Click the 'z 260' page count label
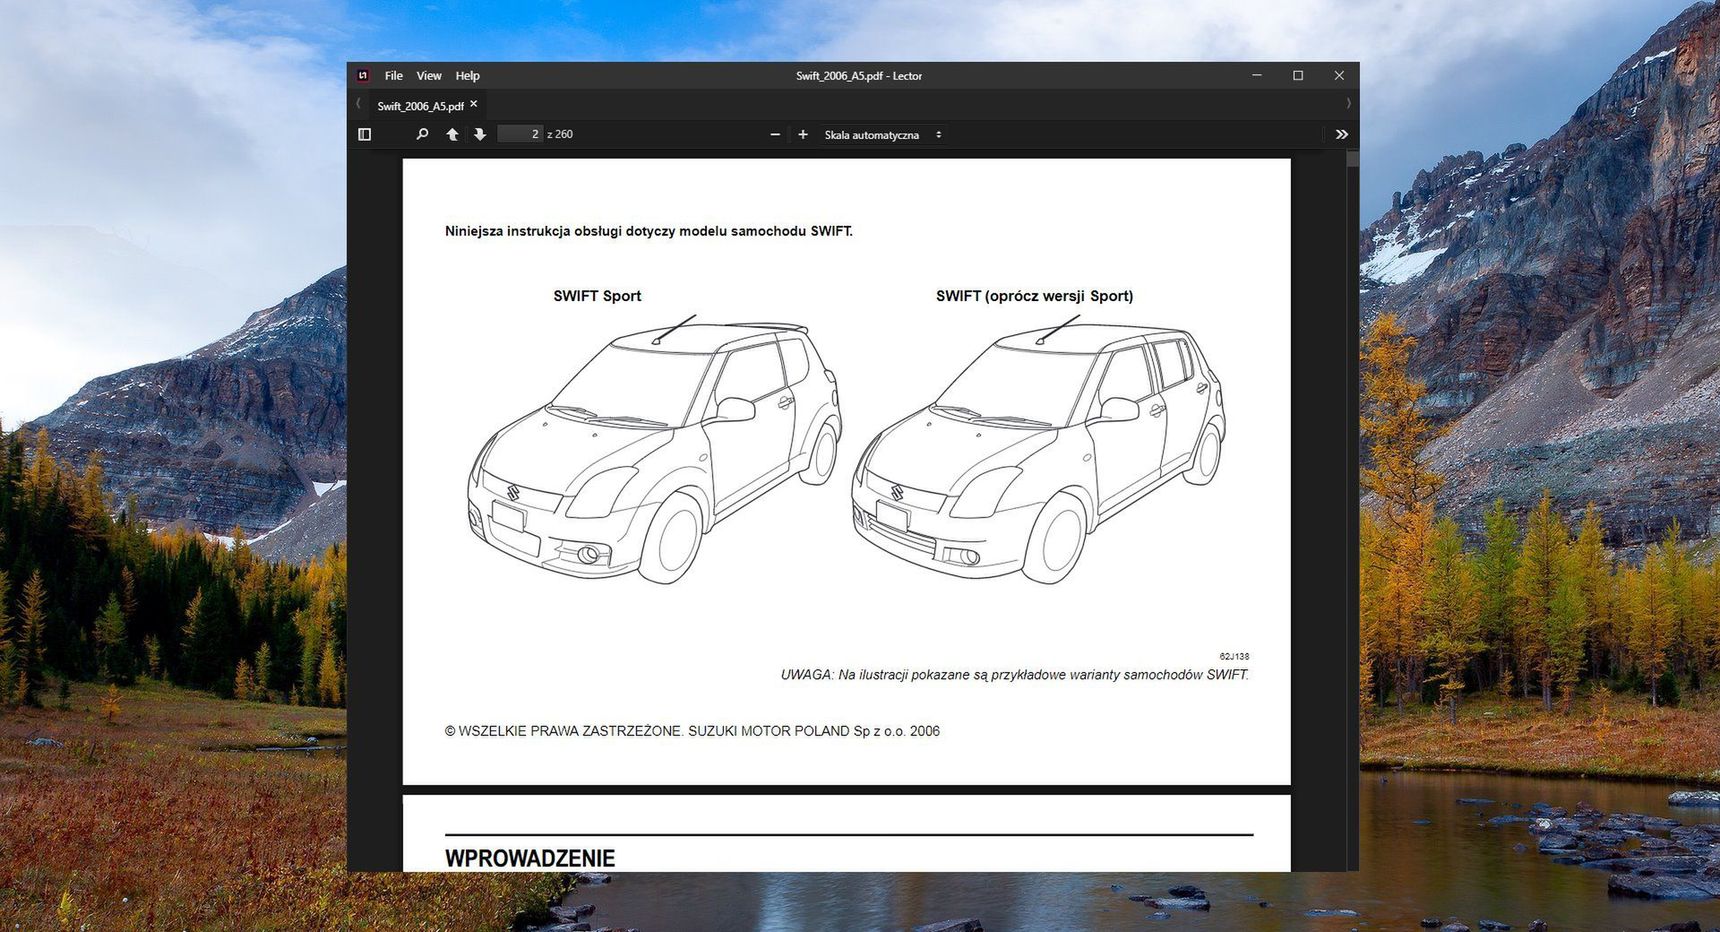The height and width of the screenshot is (932, 1720). [x=560, y=134]
